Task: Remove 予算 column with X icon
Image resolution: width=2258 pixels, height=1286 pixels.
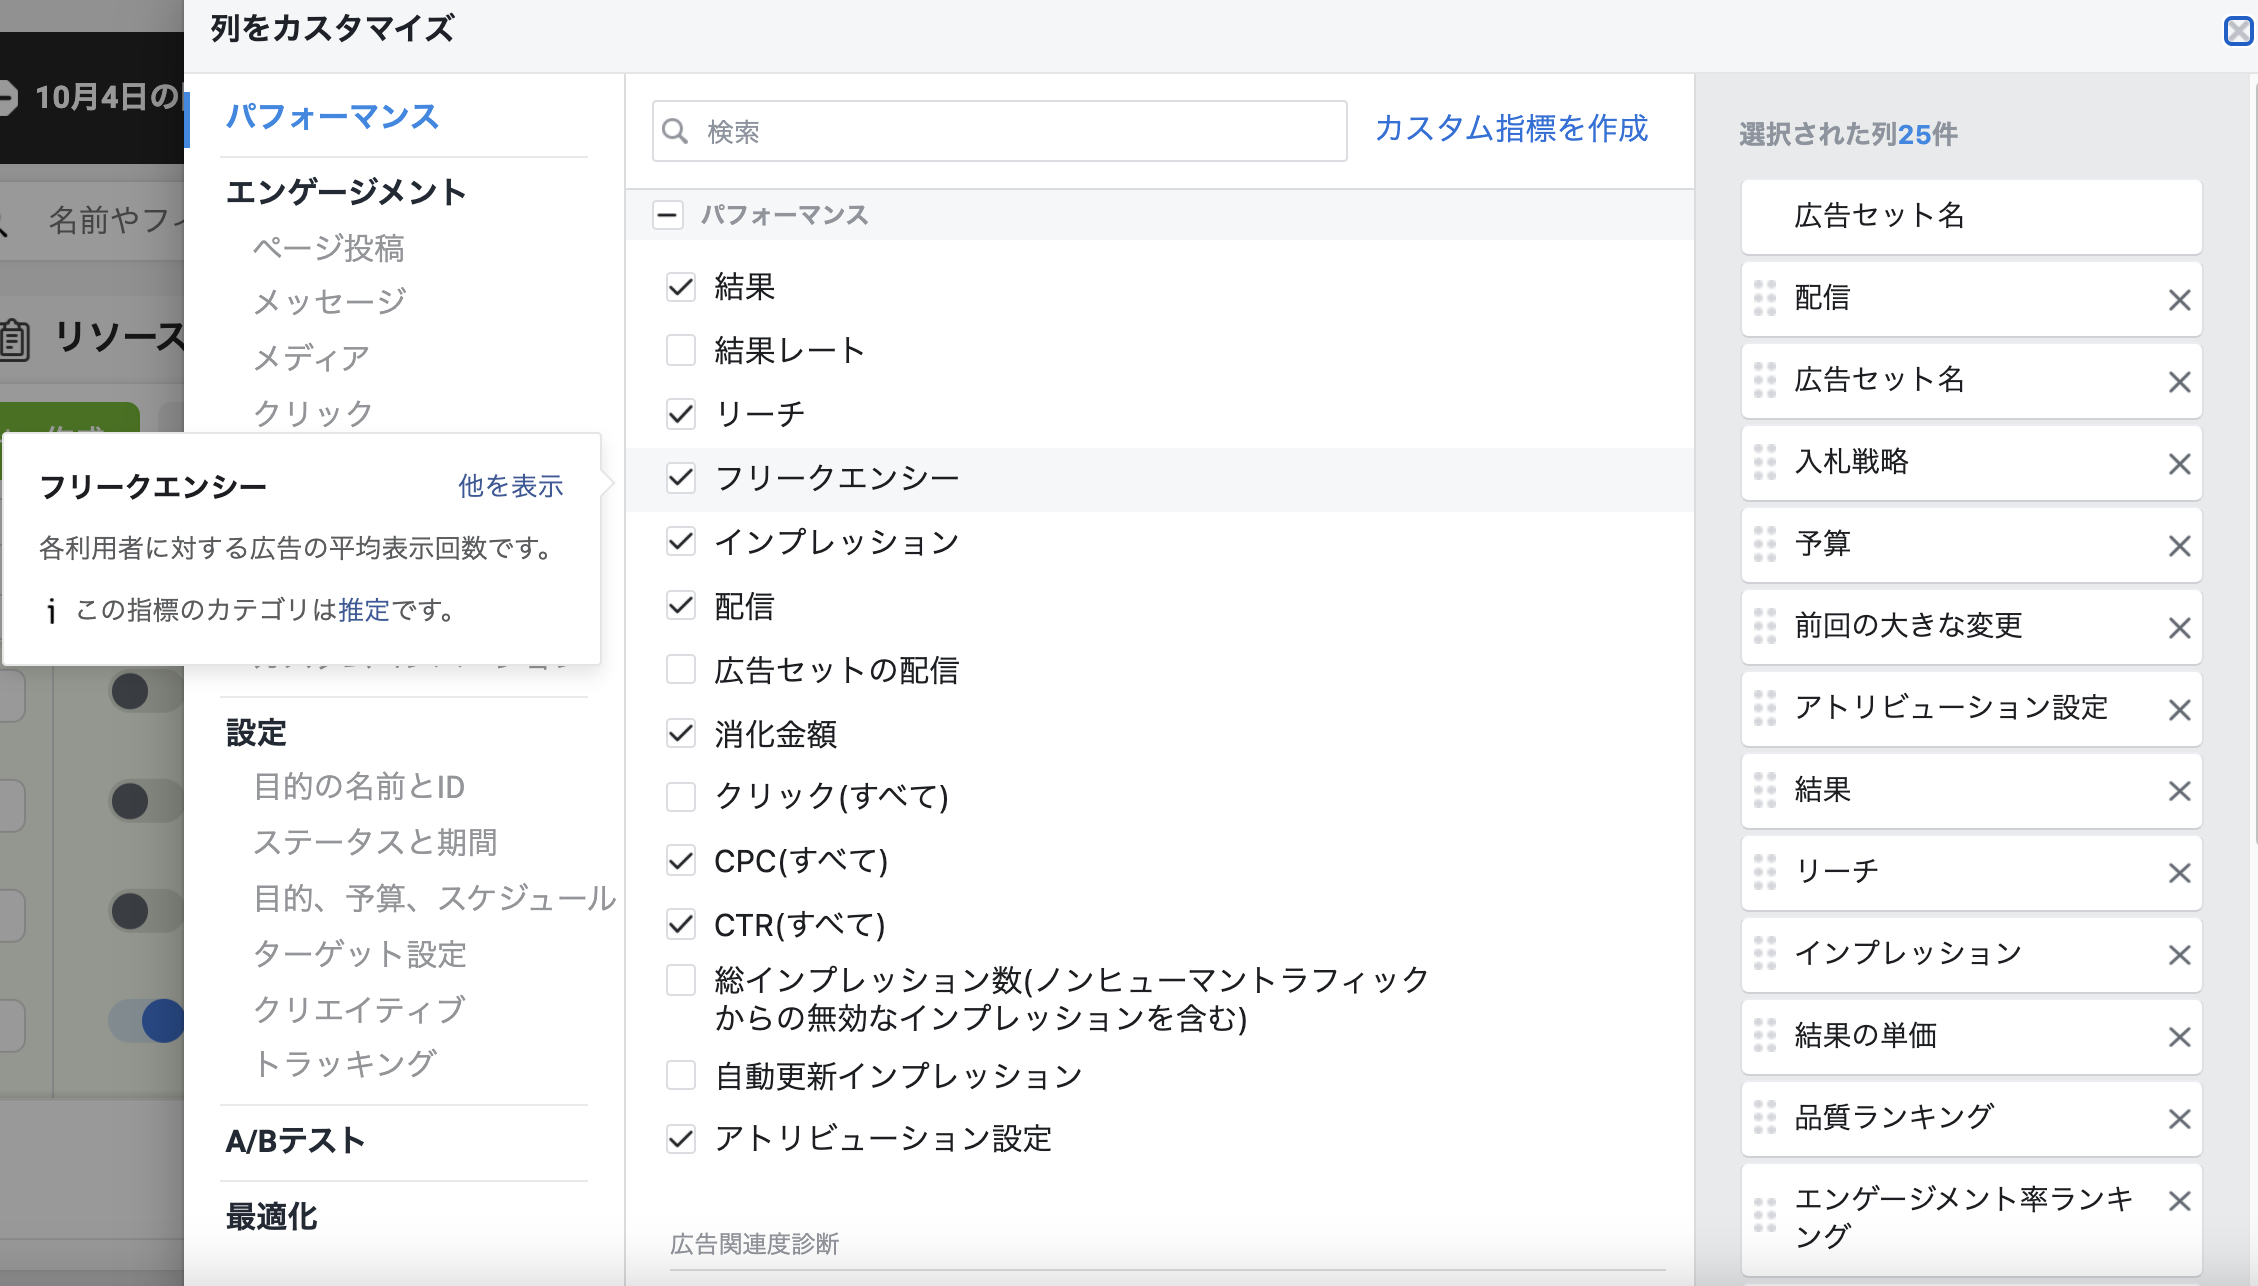Action: [x=2179, y=546]
